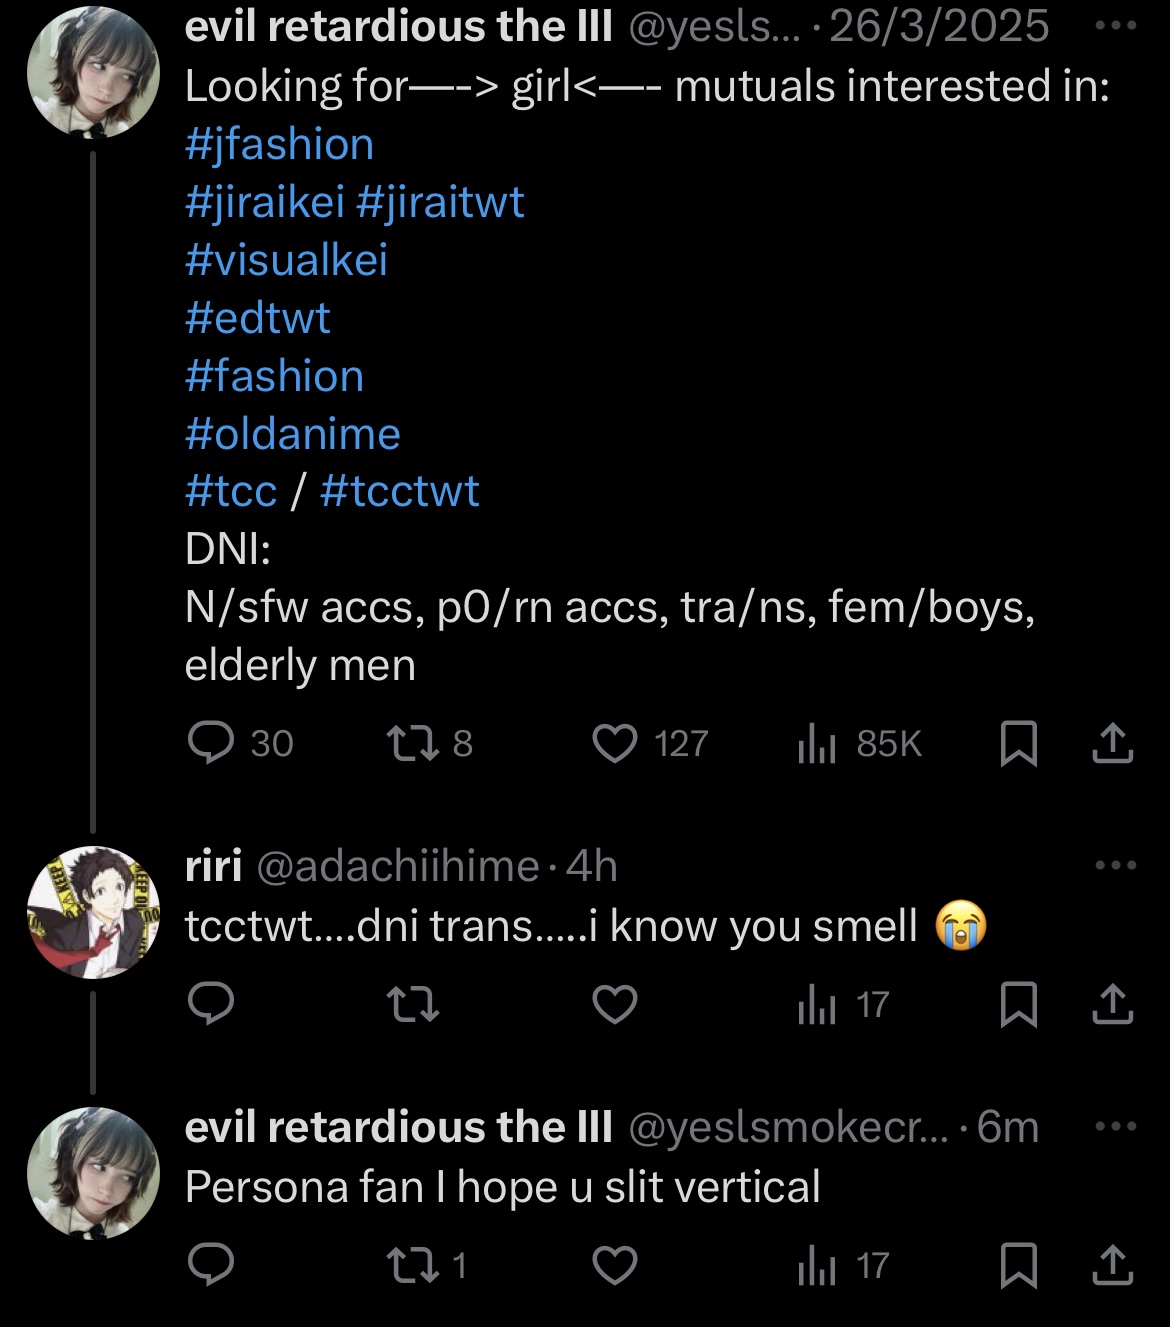This screenshot has width=1170, height=1327.
Task: Reply to the top post with 30 comments
Action: (212, 743)
